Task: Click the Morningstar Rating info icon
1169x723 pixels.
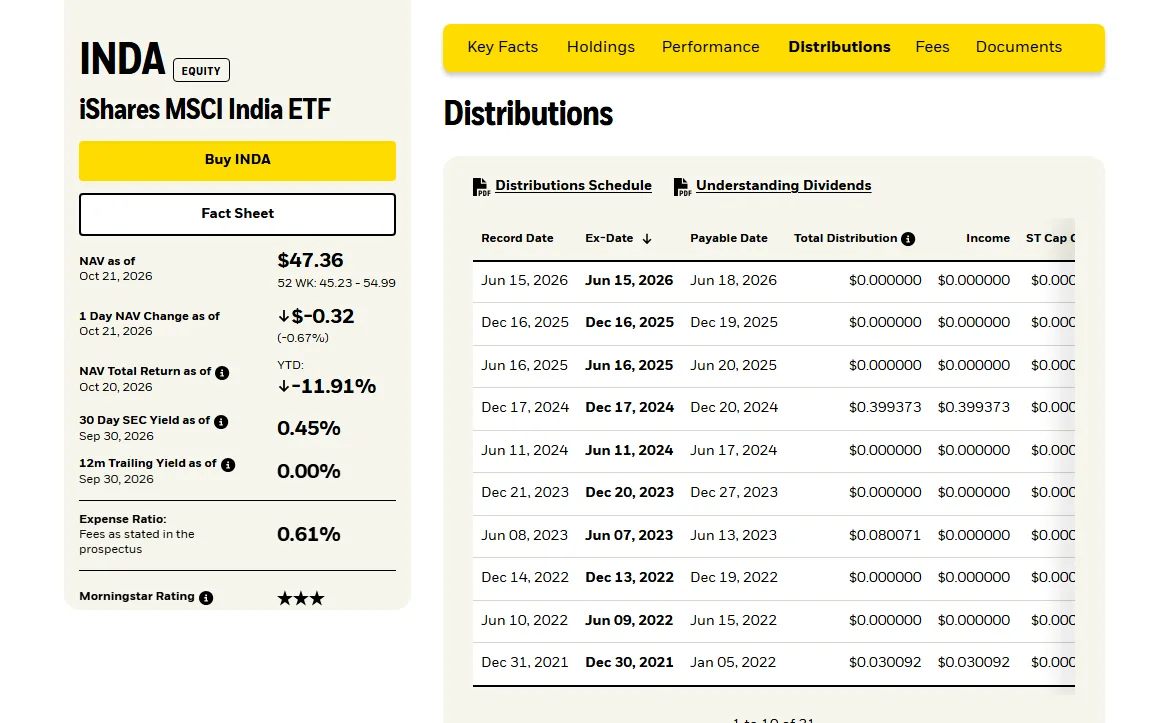Action: (x=207, y=598)
